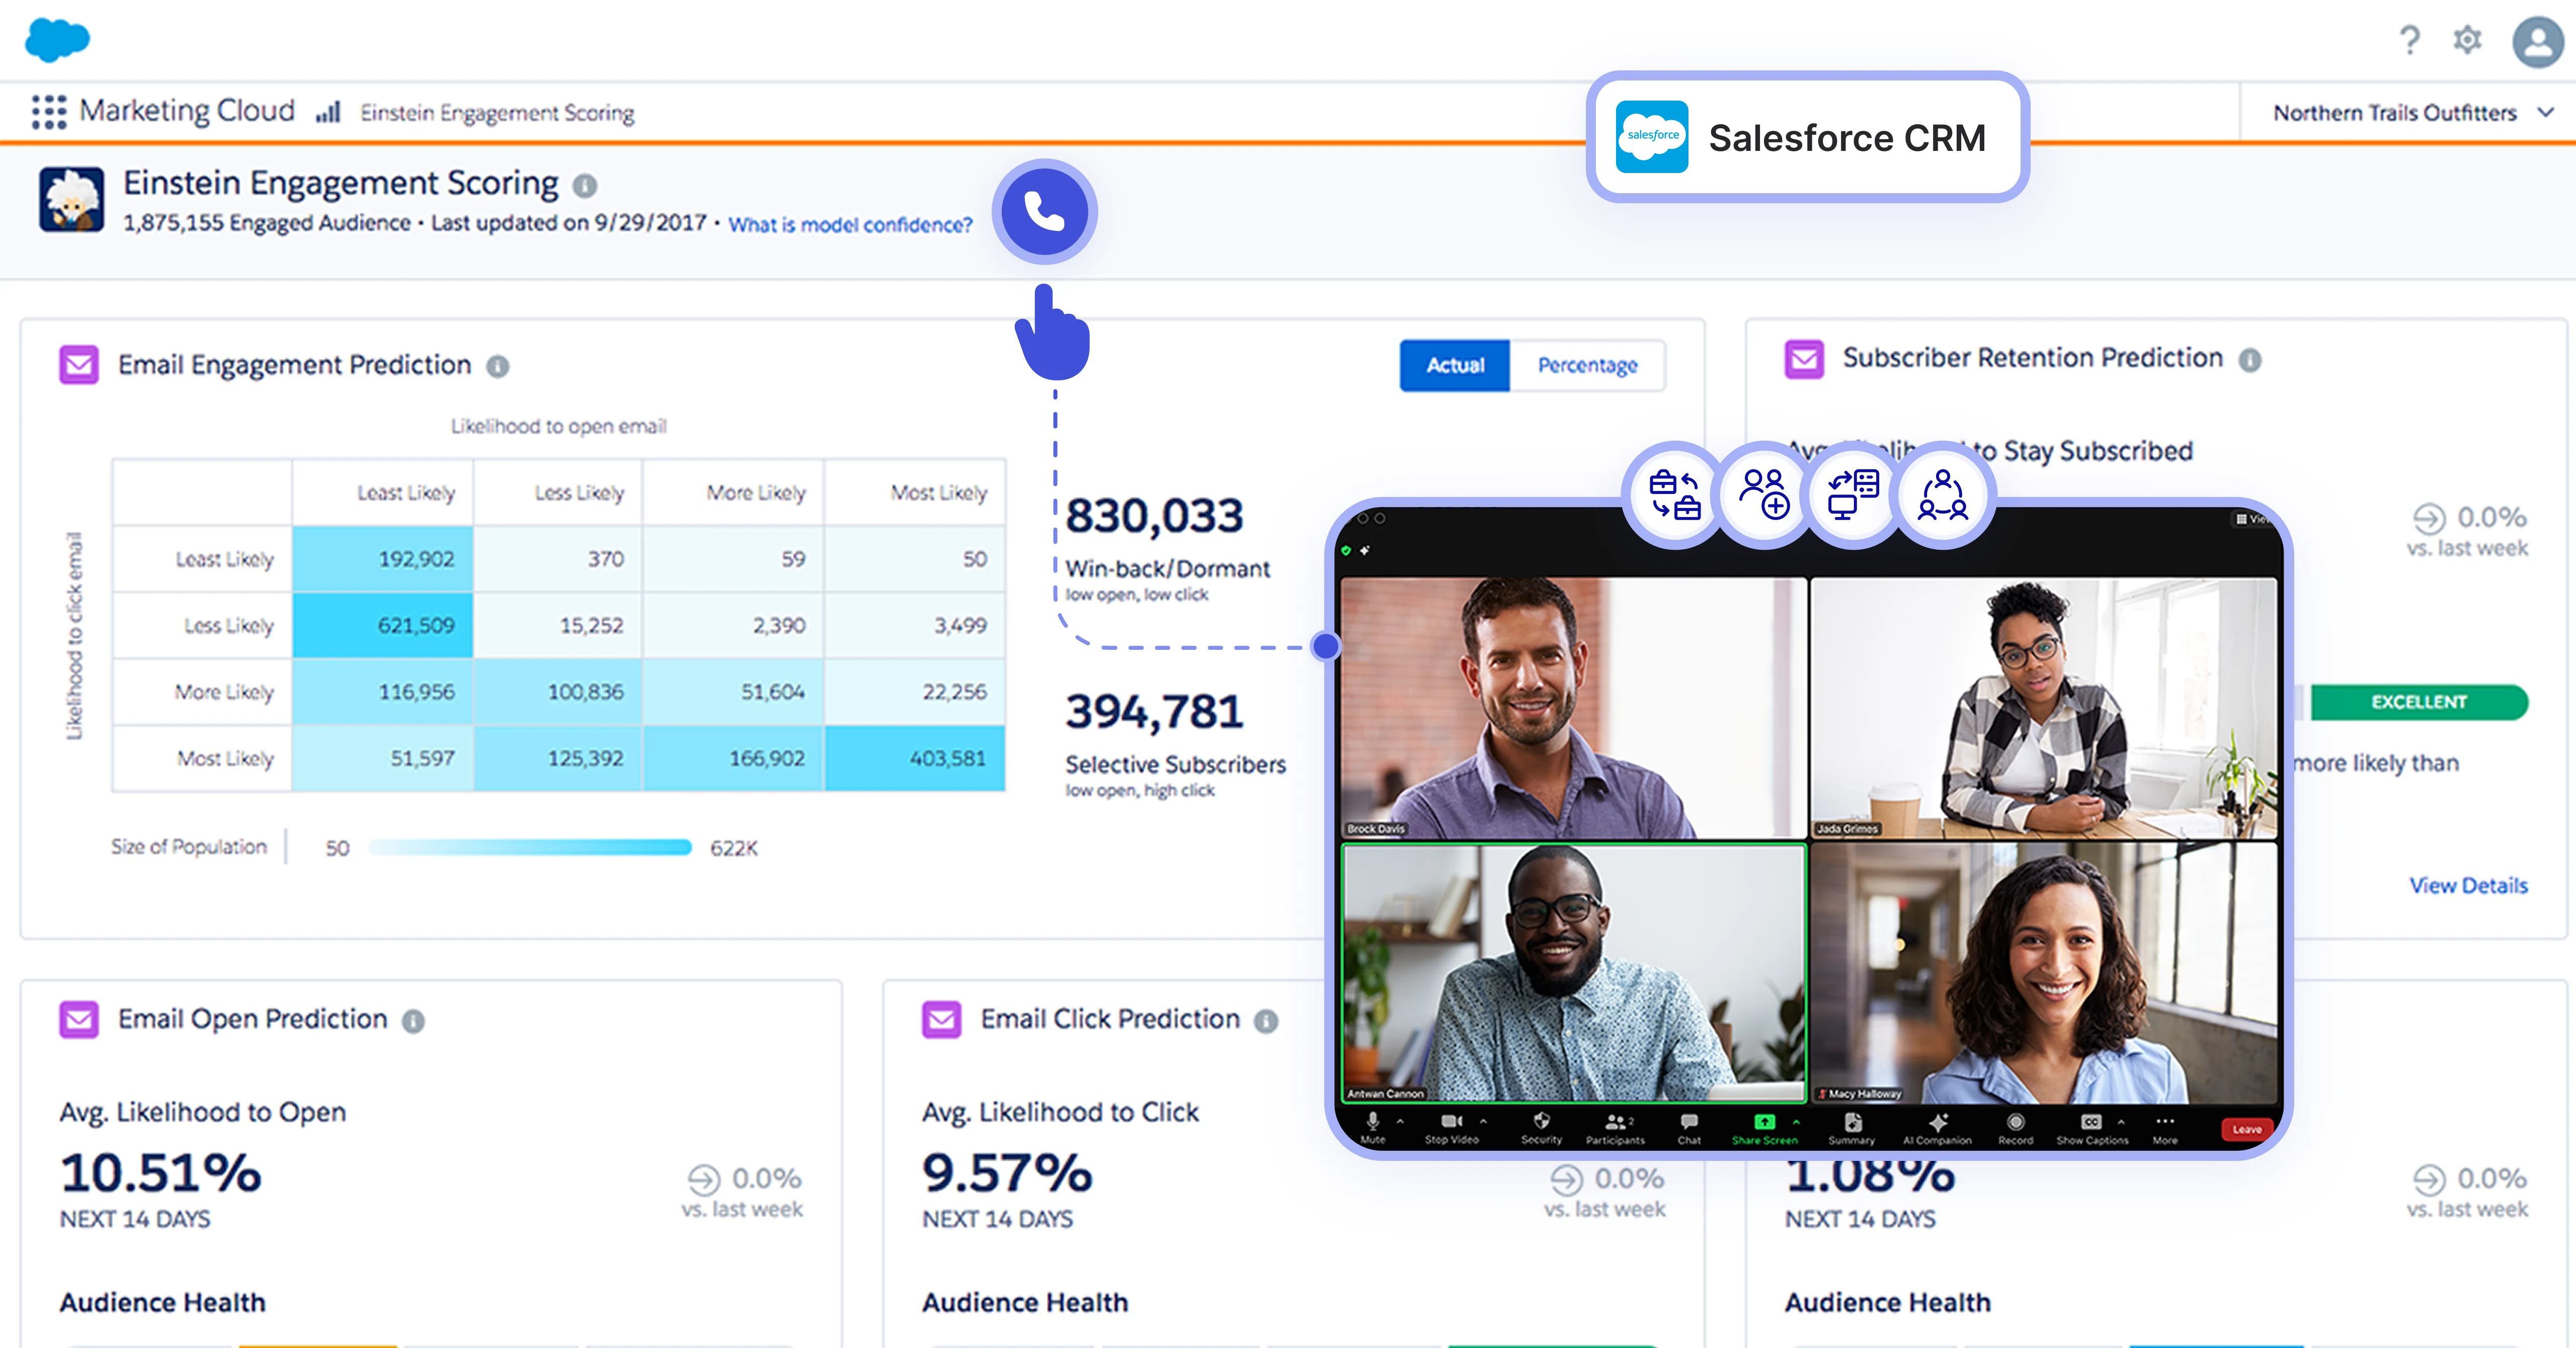Start recording with the Record icon
This screenshot has height=1348, width=2576.
(2015, 1122)
